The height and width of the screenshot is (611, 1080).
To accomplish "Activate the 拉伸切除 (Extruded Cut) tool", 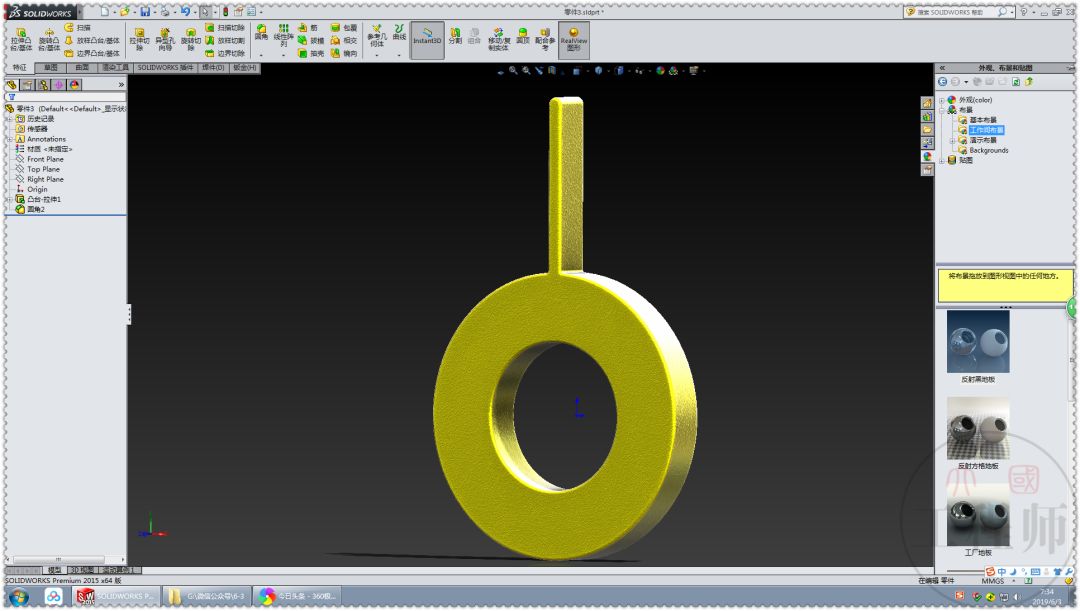I will point(138,37).
